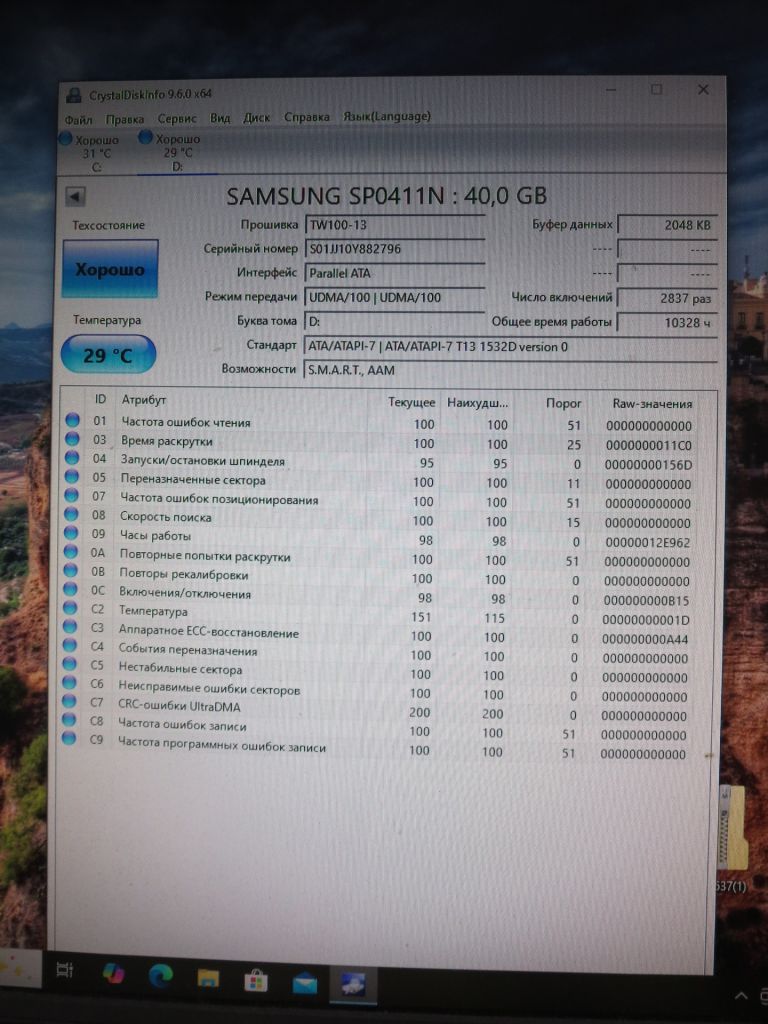This screenshot has height=1024, width=768.
Task: Click status circle for Скорость поиска
Action: pos(71,514)
